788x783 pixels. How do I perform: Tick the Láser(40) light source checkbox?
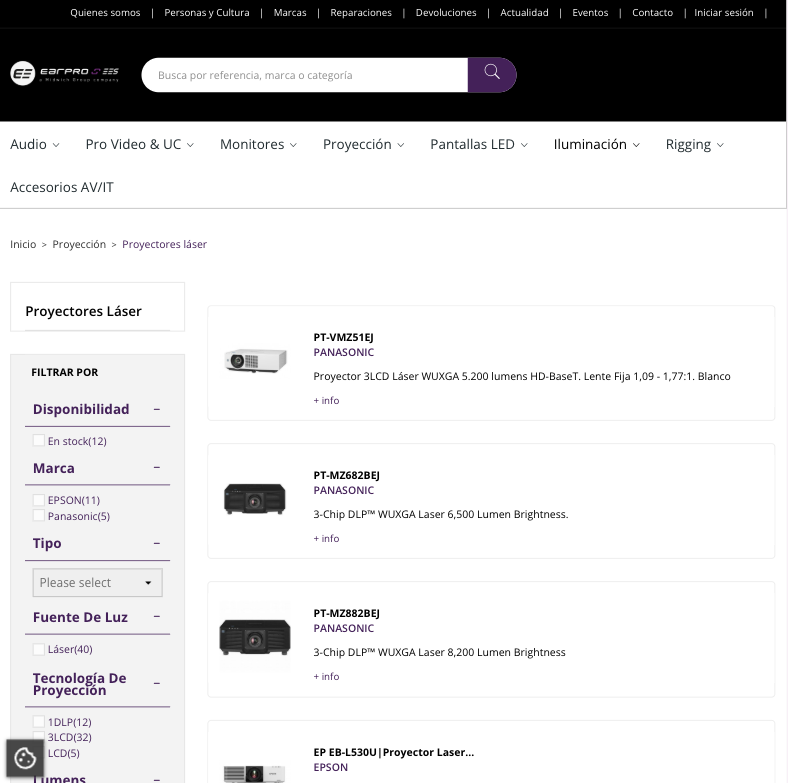tap(39, 649)
